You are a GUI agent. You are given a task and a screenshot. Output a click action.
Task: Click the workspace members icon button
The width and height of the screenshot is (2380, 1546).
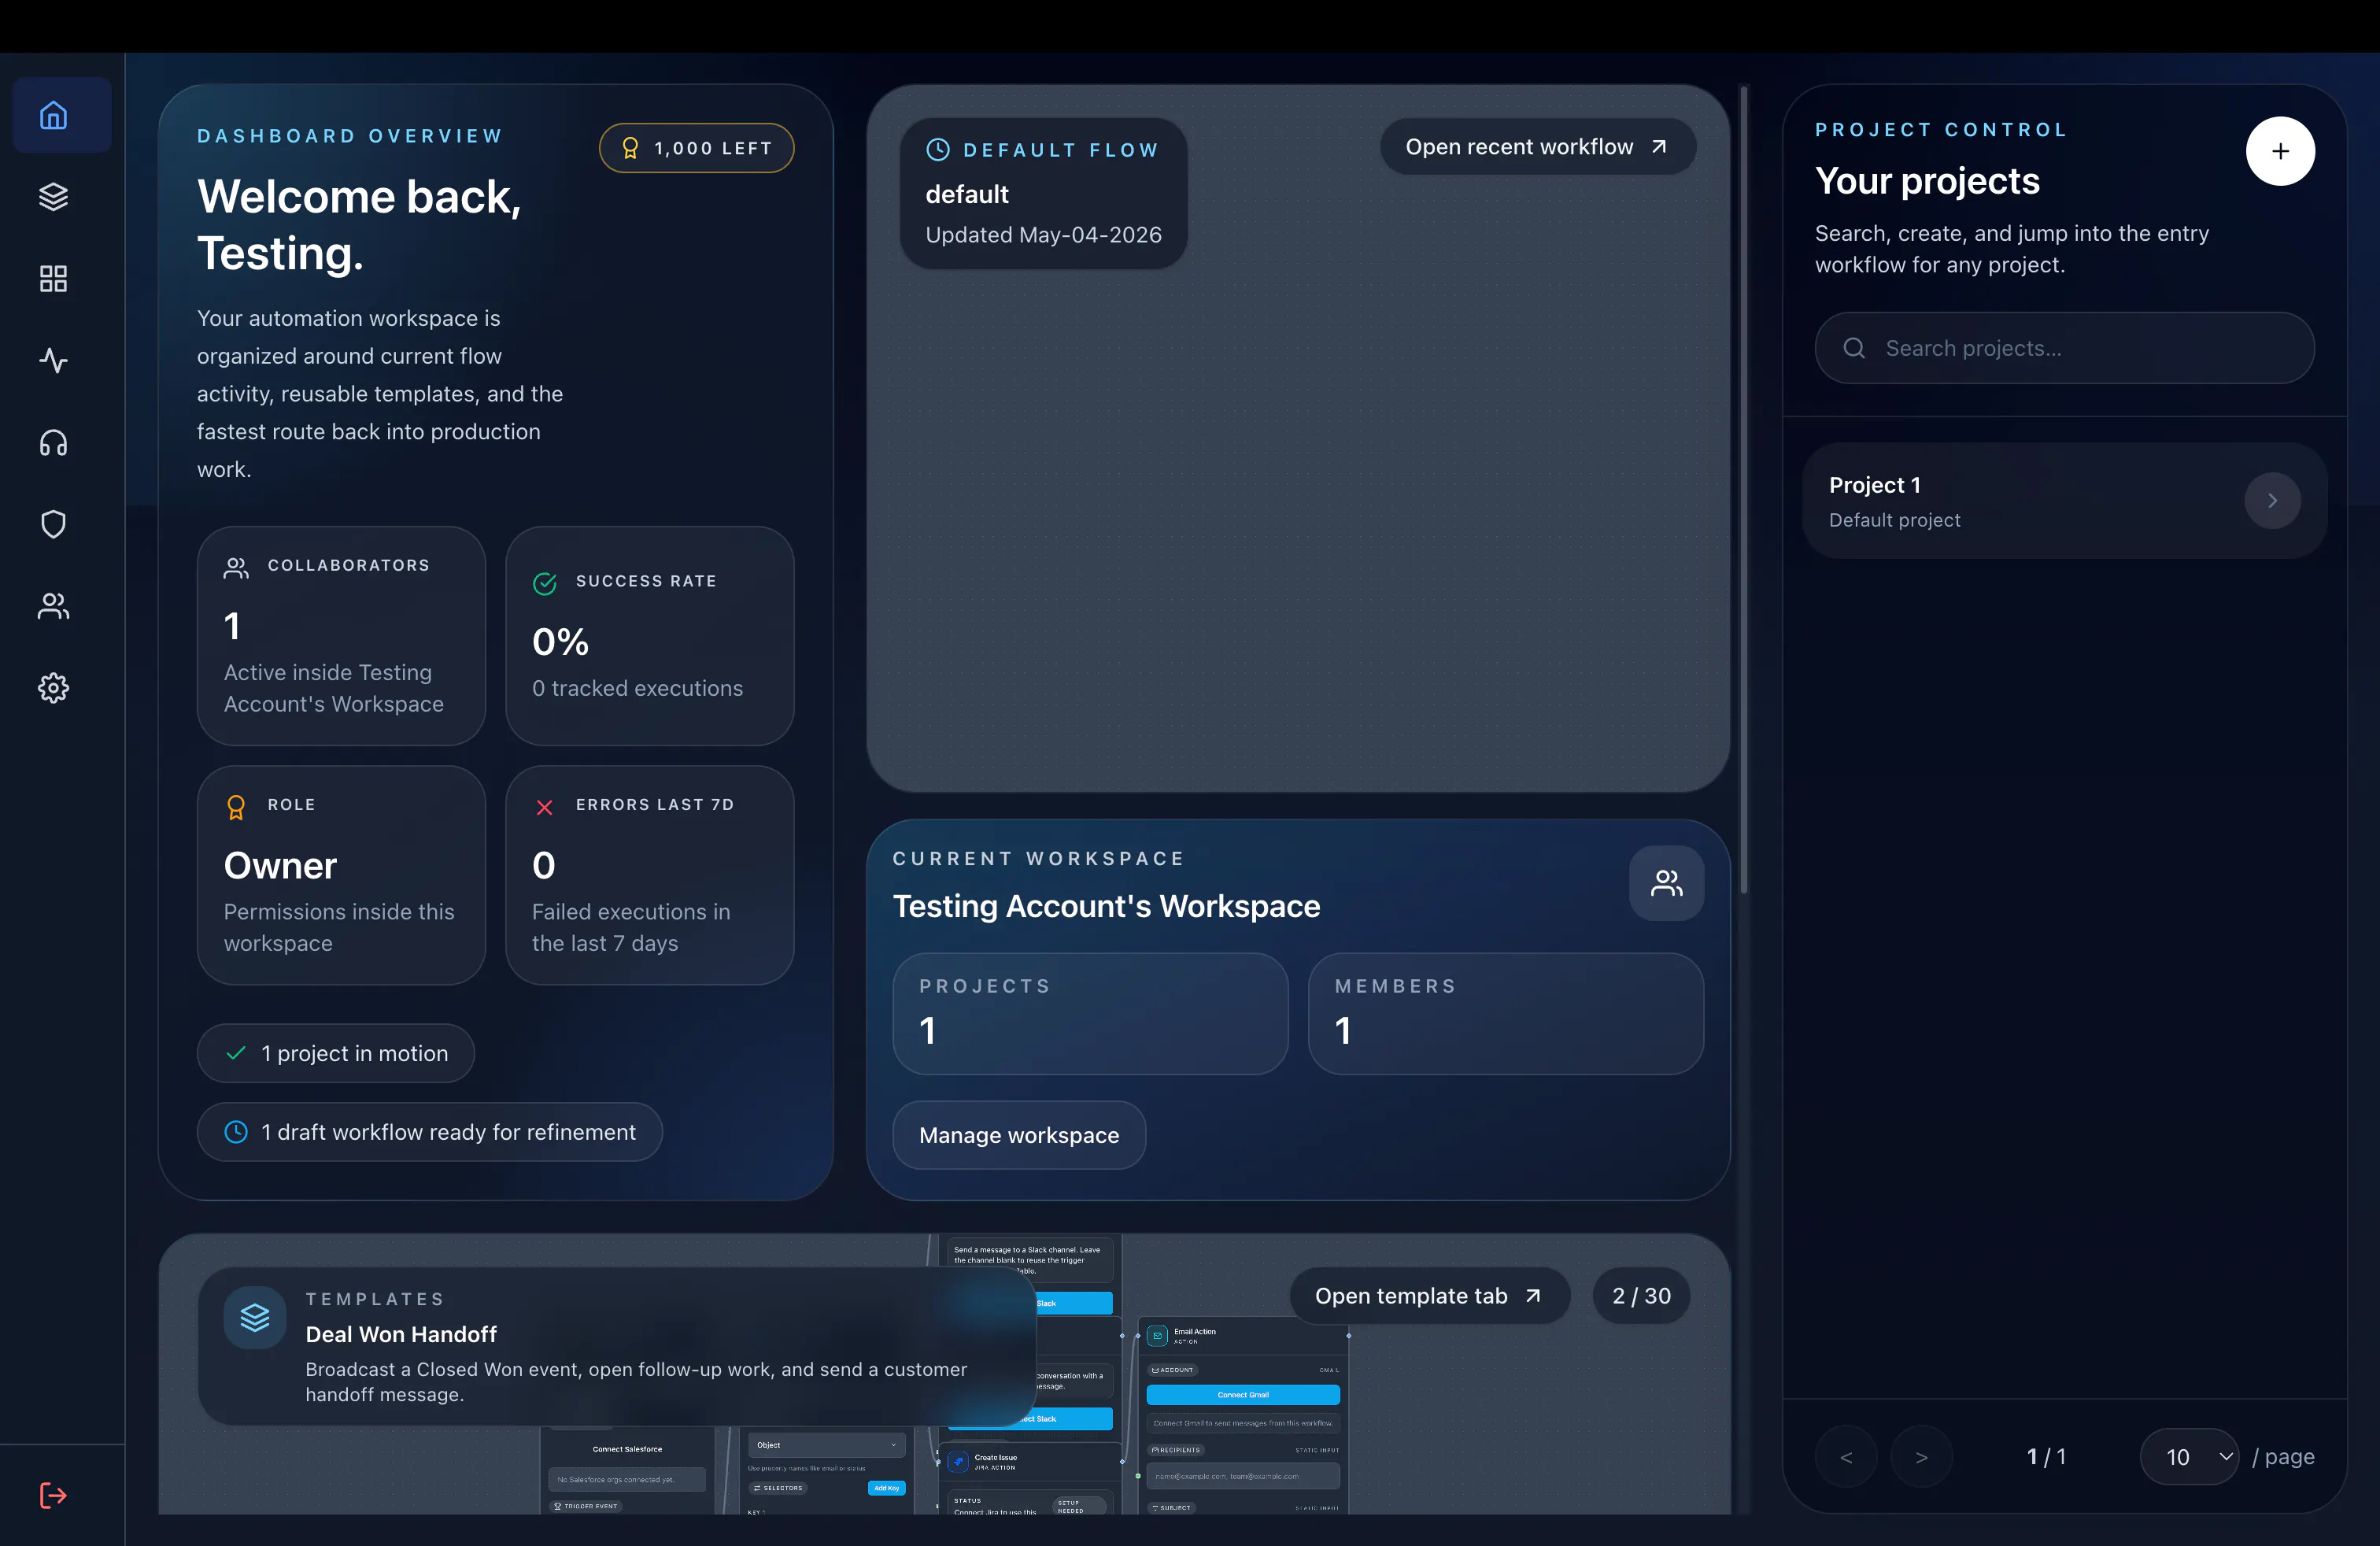[1666, 883]
